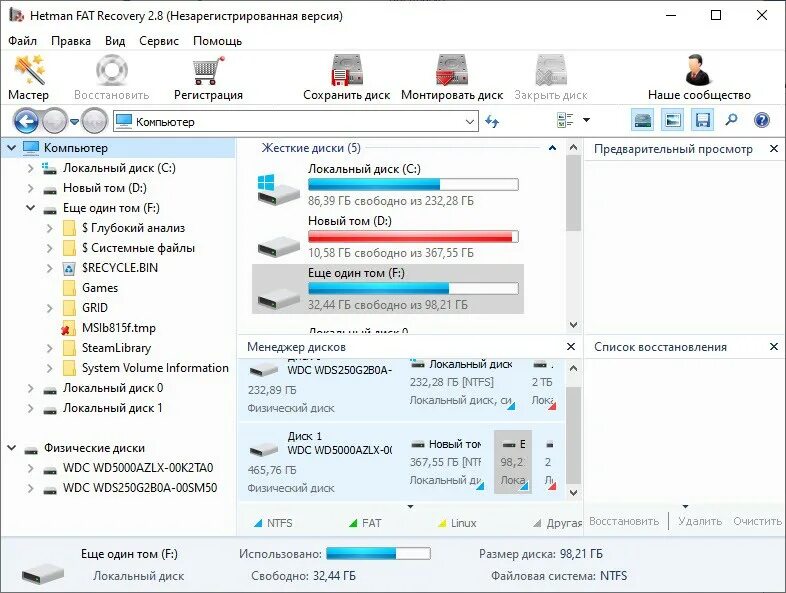The height and width of the screenshot is (593, 786).
Task: Select the $ Глубокий анализ folder
Action: click(133, 228)
